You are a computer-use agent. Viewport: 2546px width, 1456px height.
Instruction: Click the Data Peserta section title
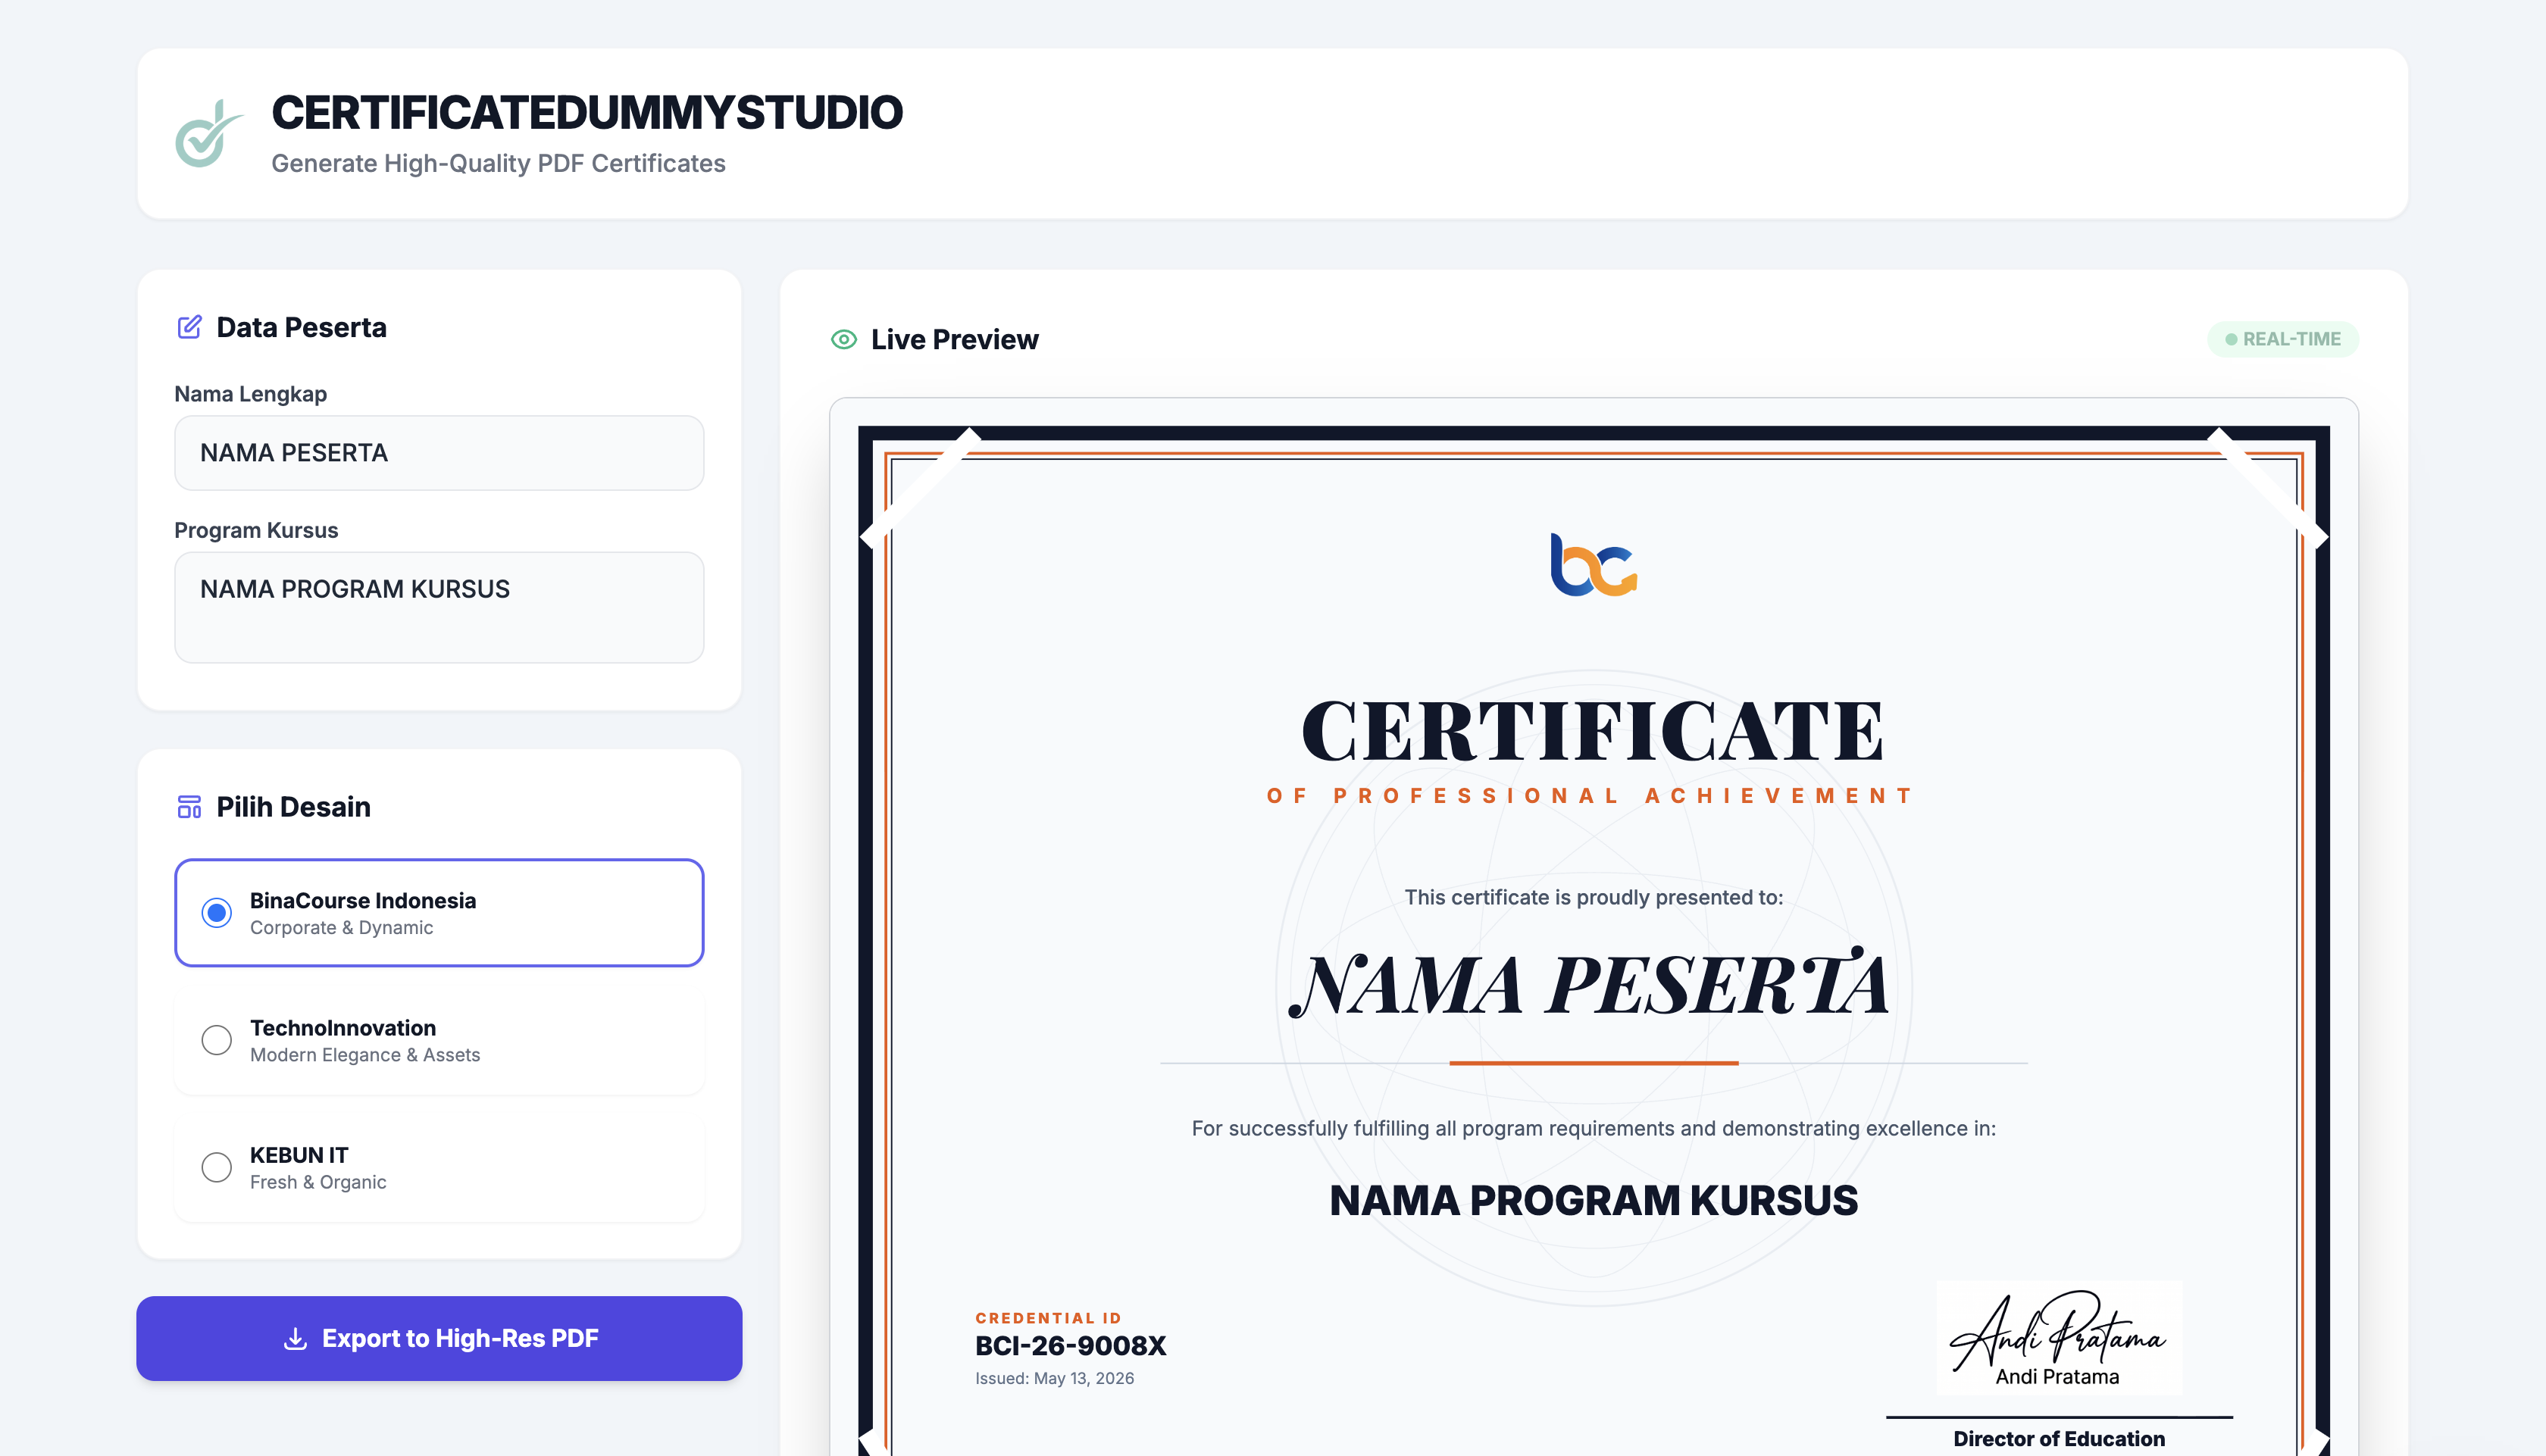click(x=301, y=327)
